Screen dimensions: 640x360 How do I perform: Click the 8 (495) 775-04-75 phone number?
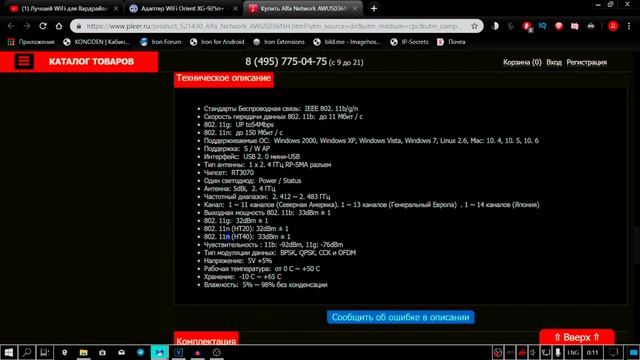[x=286, y=62]
